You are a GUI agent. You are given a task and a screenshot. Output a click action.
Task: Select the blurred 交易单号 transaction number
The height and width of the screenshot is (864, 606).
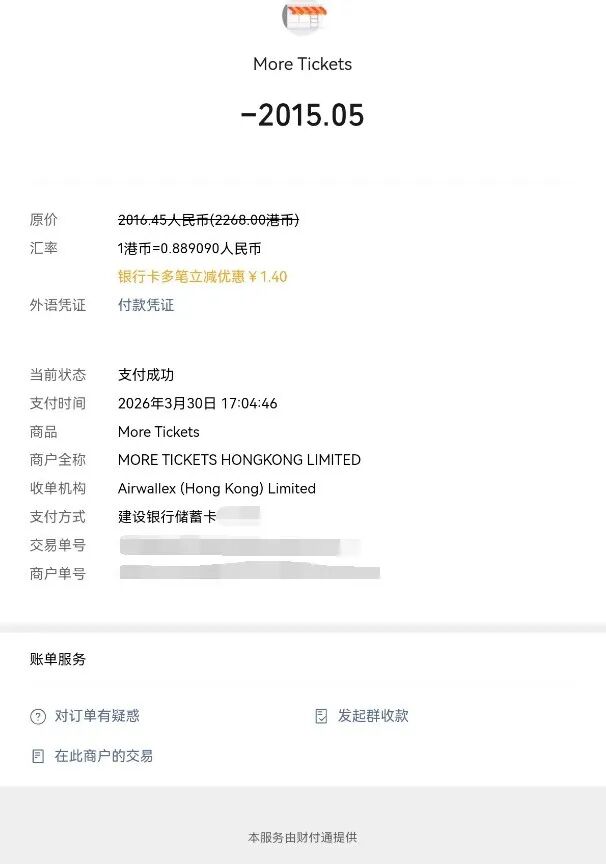[240, 546]
